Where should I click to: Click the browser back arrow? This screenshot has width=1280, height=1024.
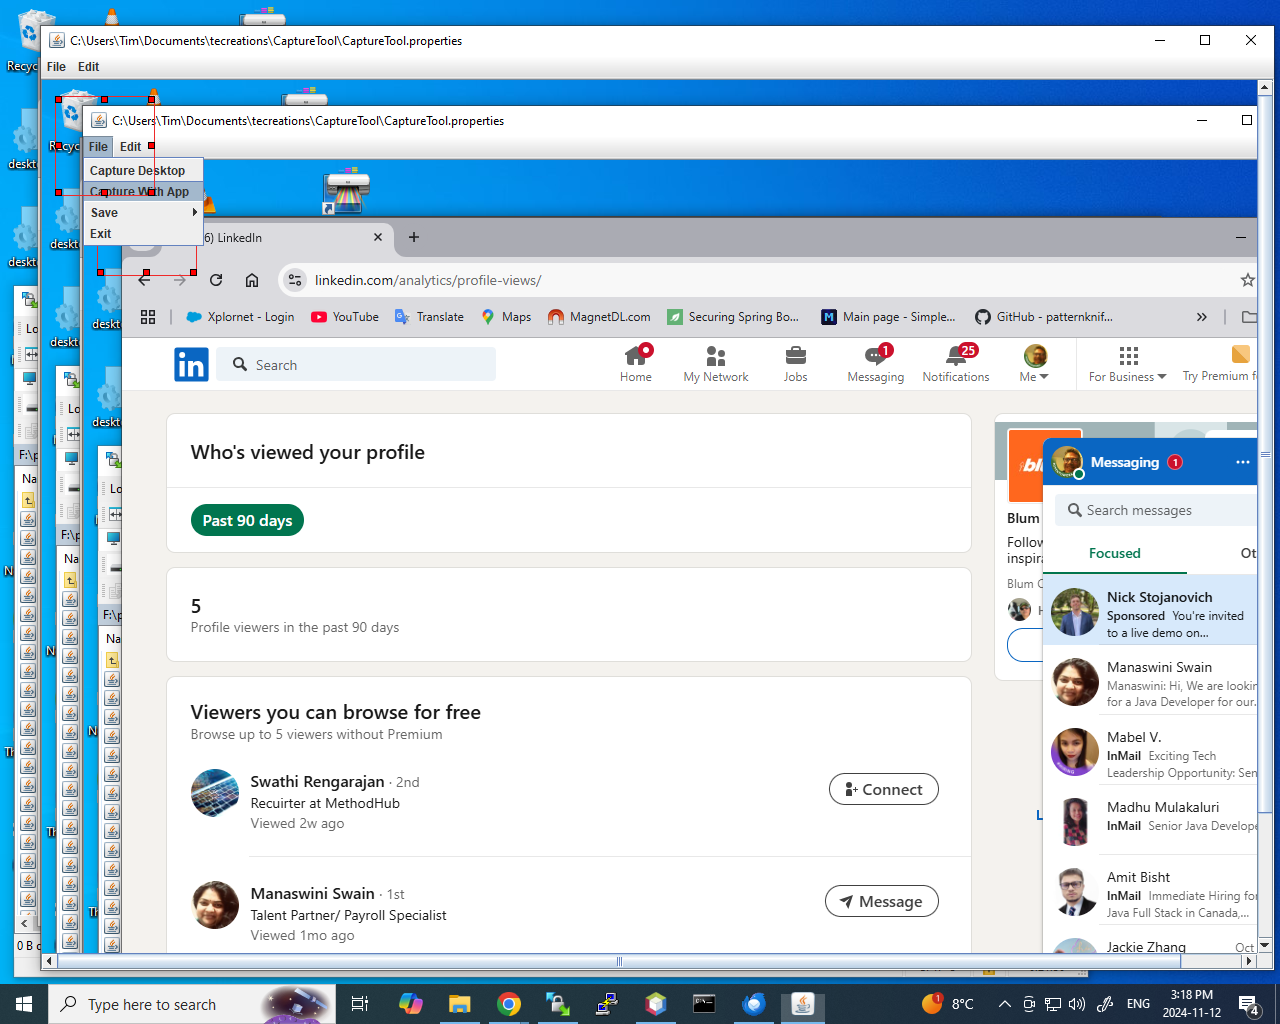(144, 281)
